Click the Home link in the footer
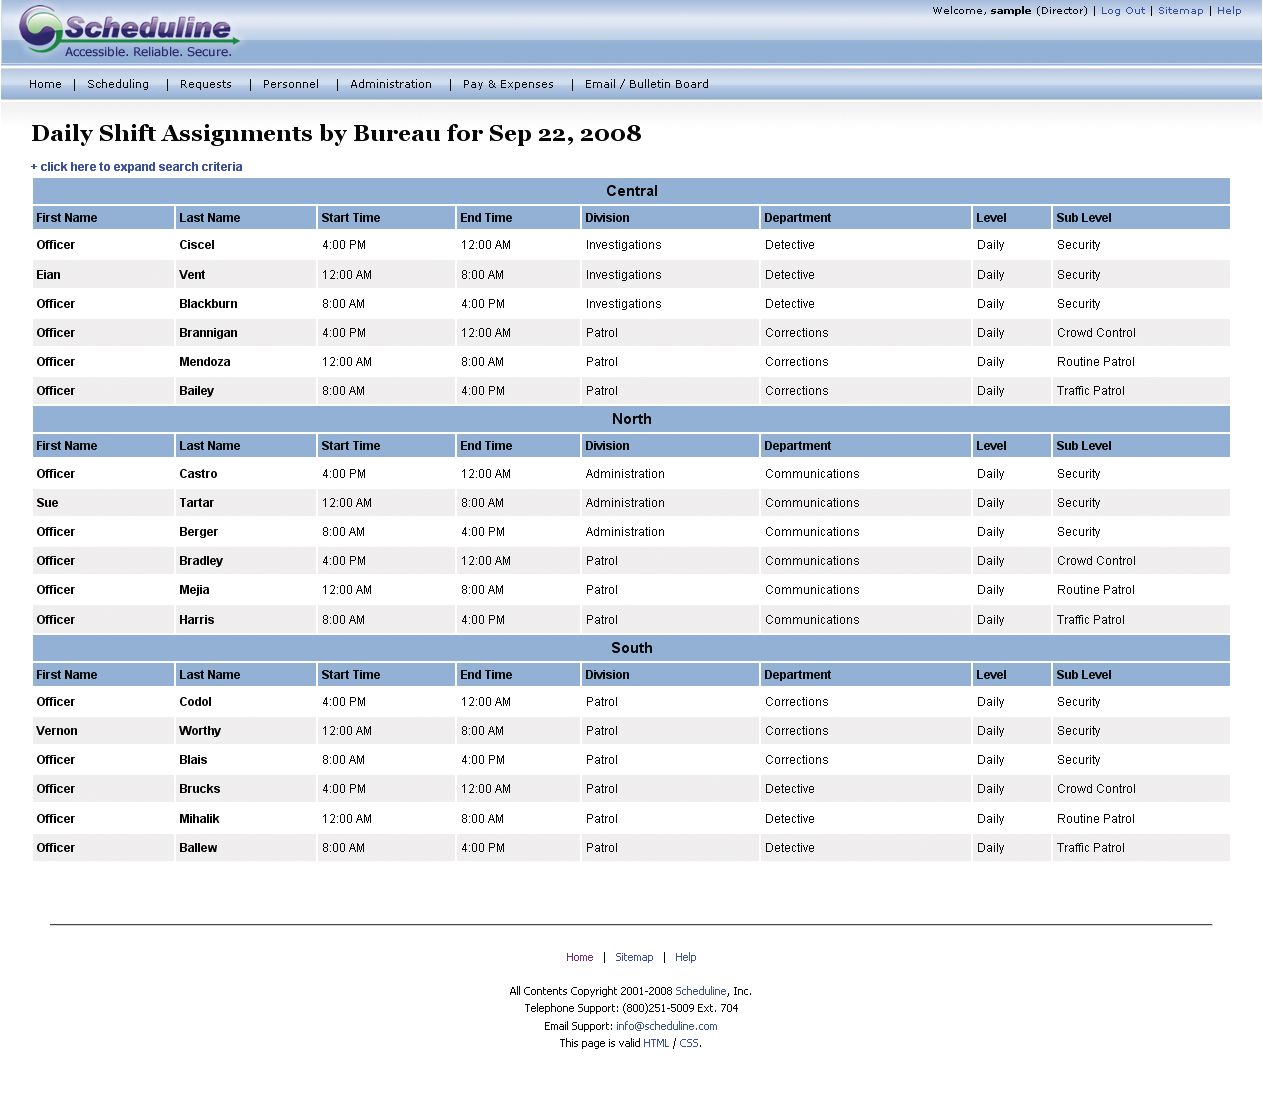 coord(579,957)
